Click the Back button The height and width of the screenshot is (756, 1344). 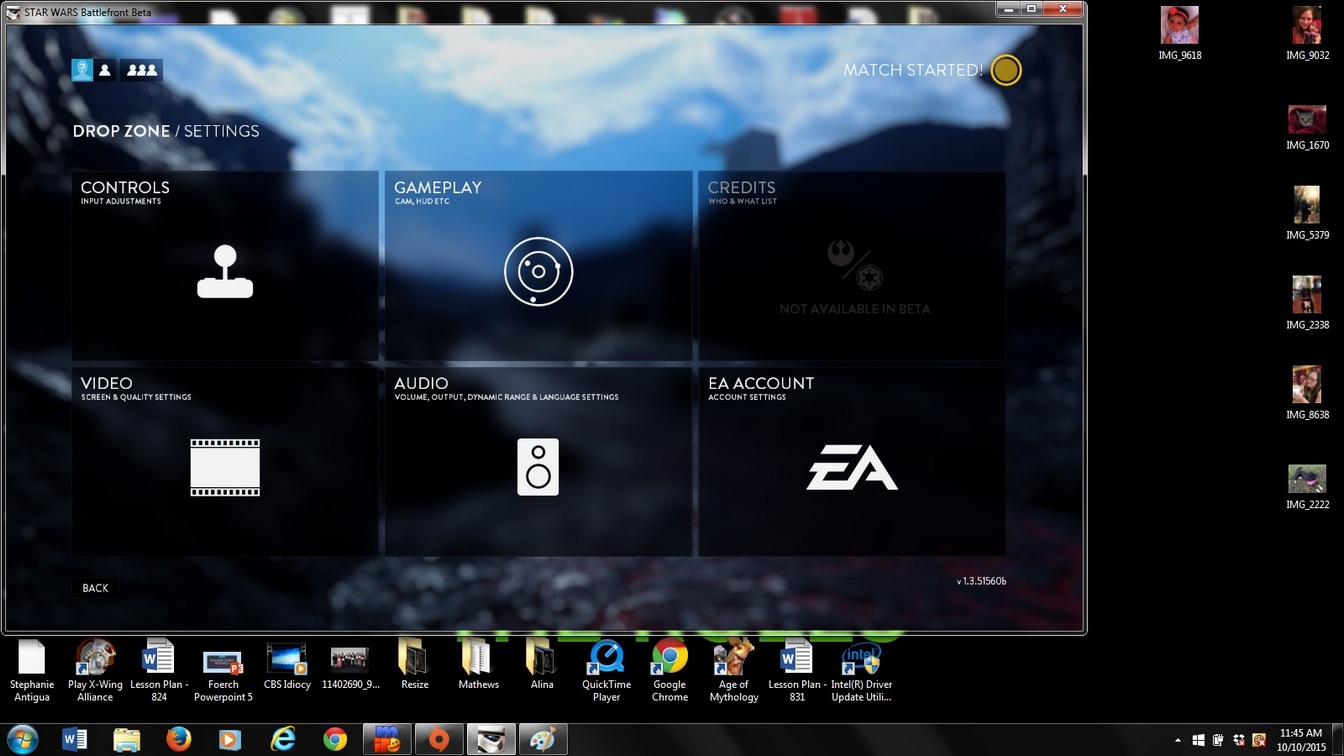click(95, 588)
